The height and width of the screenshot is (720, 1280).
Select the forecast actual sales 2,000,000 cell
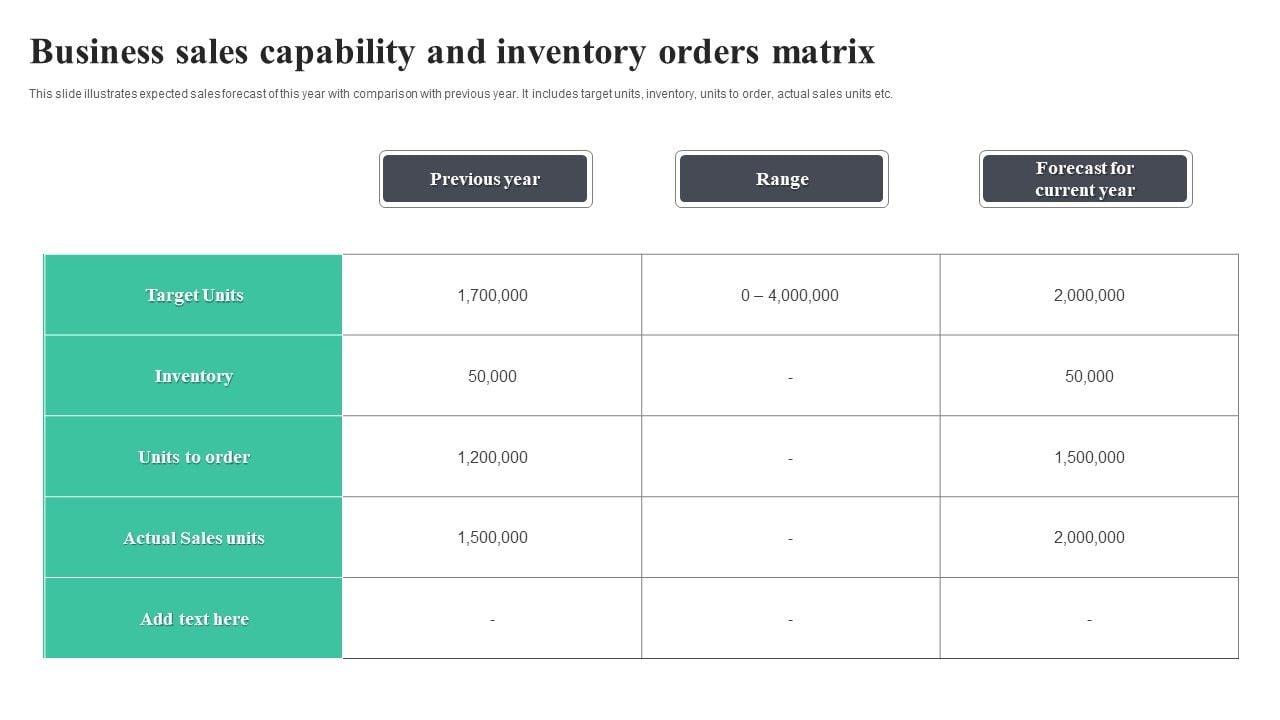(x=1089, y=537)
